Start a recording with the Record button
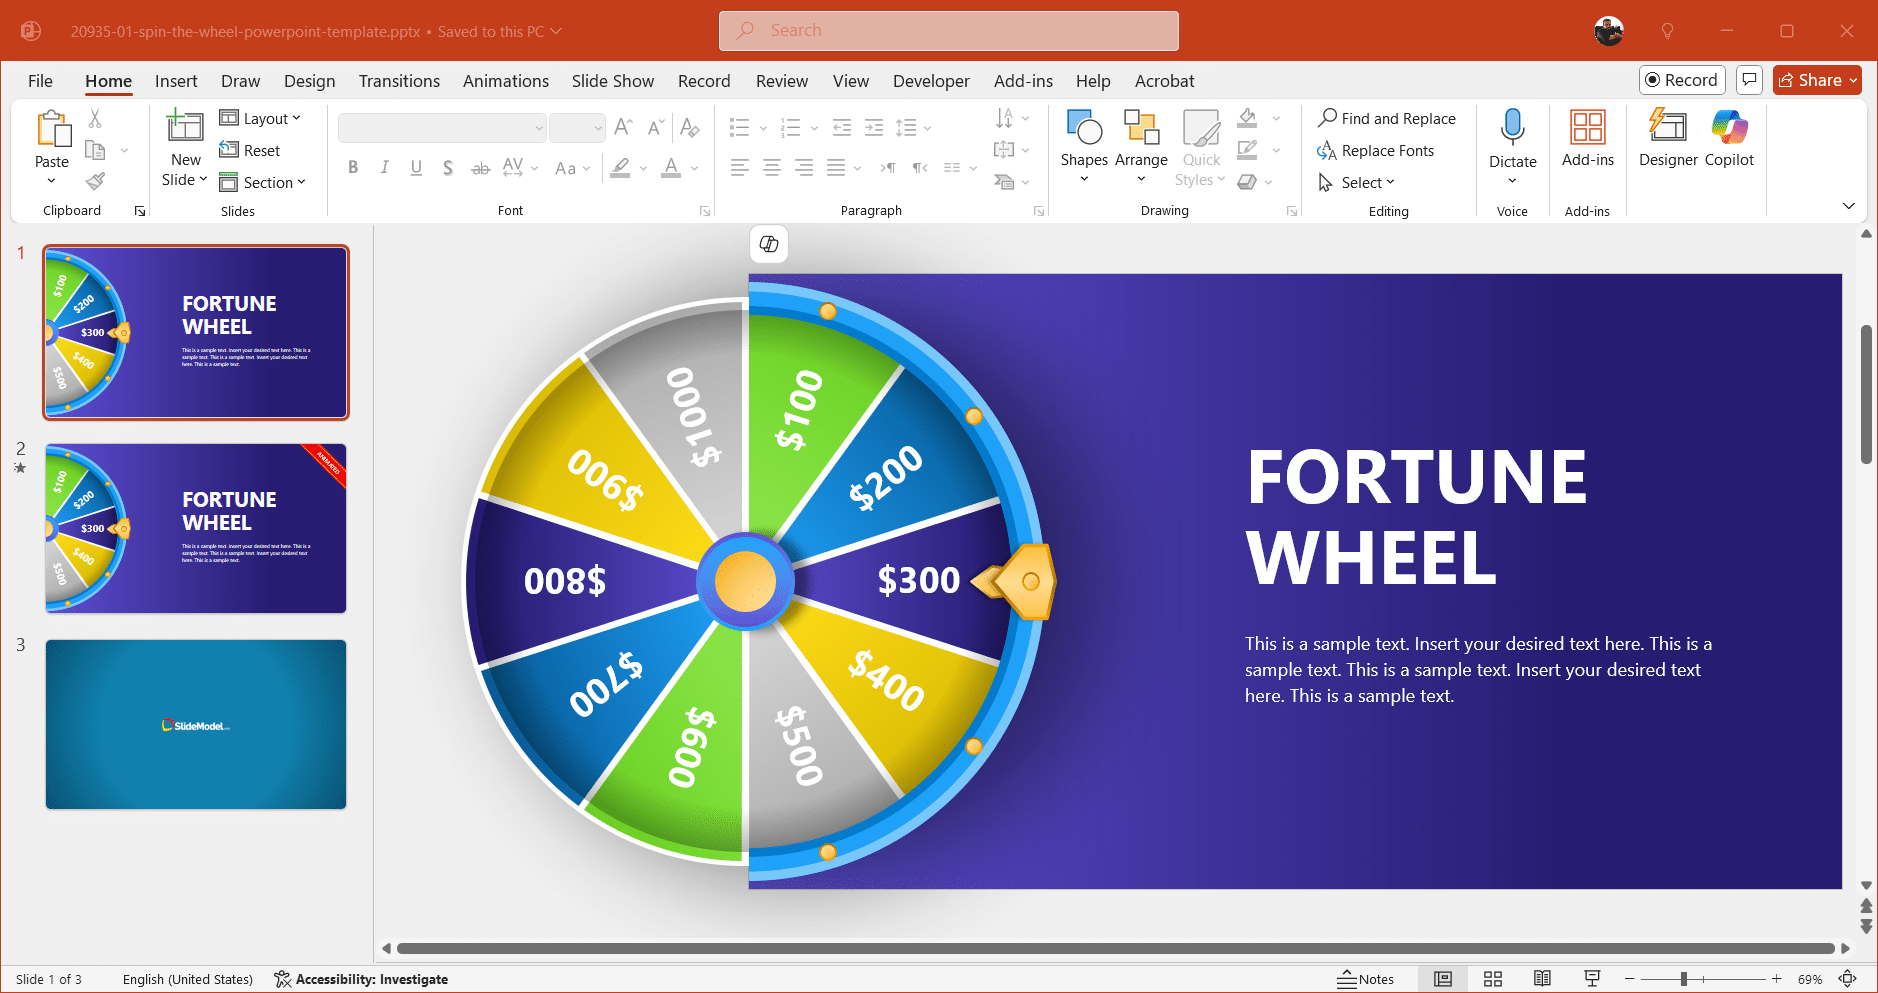Screen dimensions: 1878x993 pyautogui.click(x=1681, y=80)
